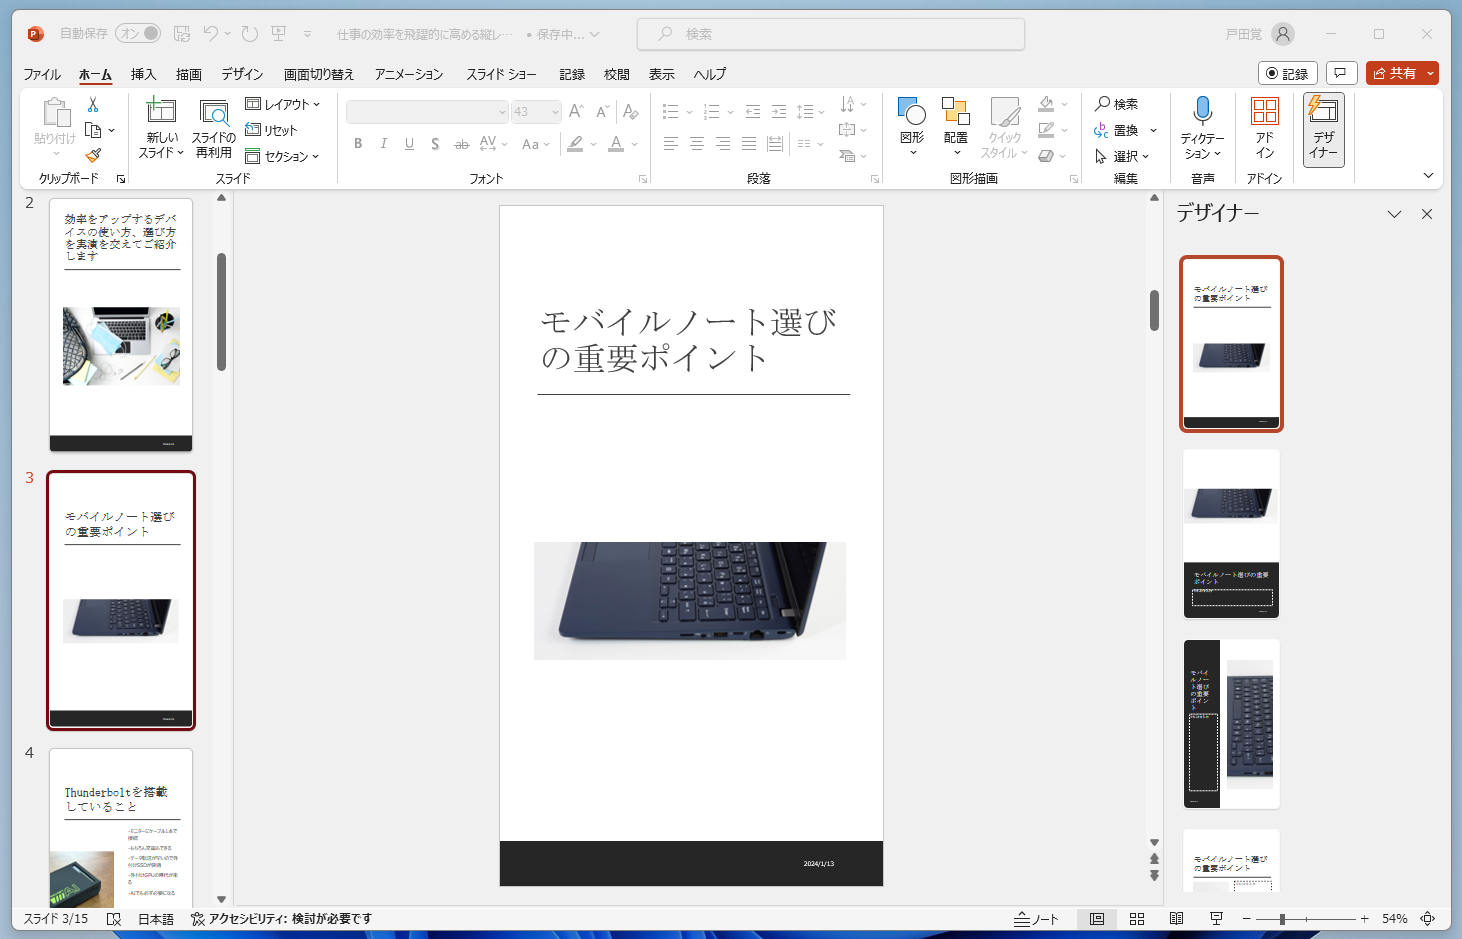The image size is (1462, 939).
Task: Click the clear all formatting icon
Action: click(x=630, y=112)
